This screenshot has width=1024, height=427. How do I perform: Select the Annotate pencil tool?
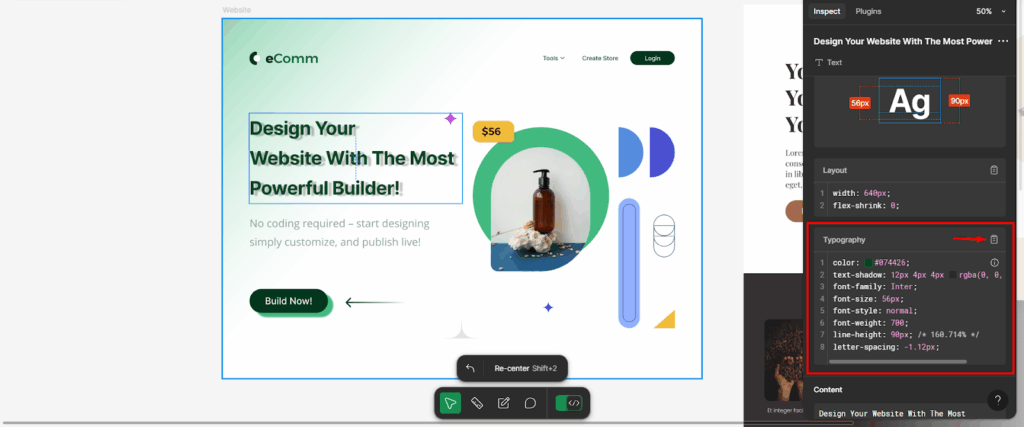[x=504, y=403]
